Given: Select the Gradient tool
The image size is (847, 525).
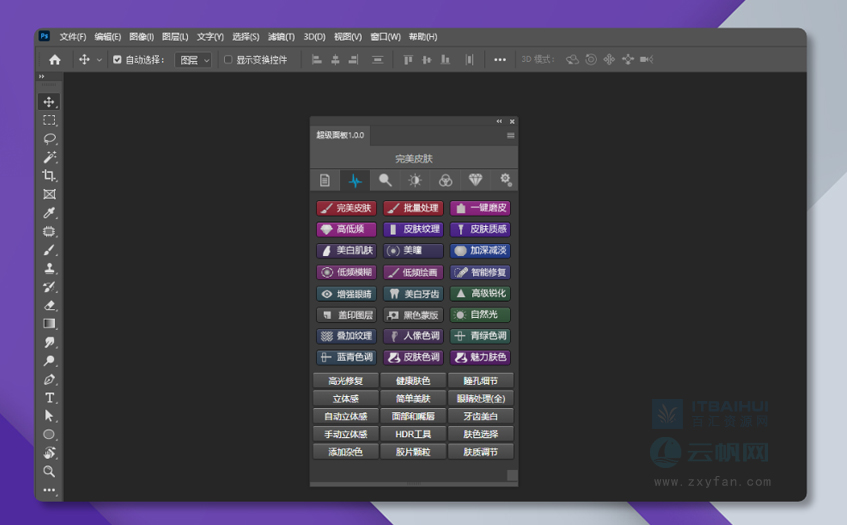Looking at the screenshot, I should 49,324.
